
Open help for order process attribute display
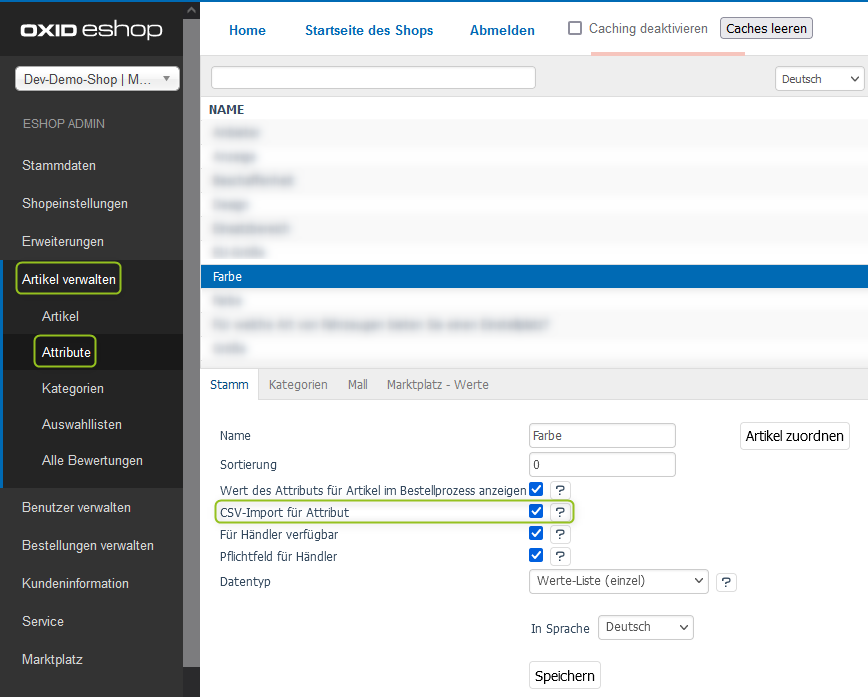point(560,490)
